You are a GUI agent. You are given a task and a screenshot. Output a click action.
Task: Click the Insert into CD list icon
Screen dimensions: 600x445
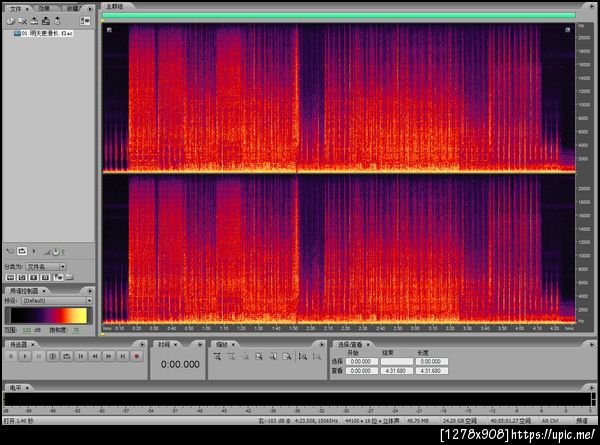click(x=57, y=21)
